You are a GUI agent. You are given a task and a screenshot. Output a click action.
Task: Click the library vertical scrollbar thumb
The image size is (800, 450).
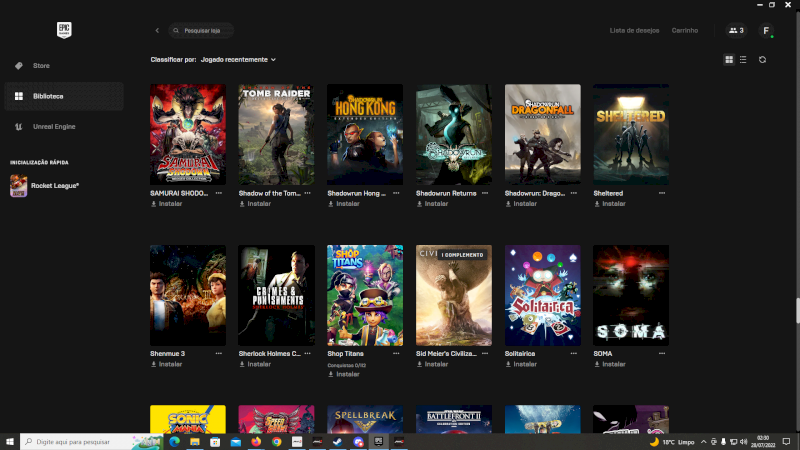(x=797, y=311)
